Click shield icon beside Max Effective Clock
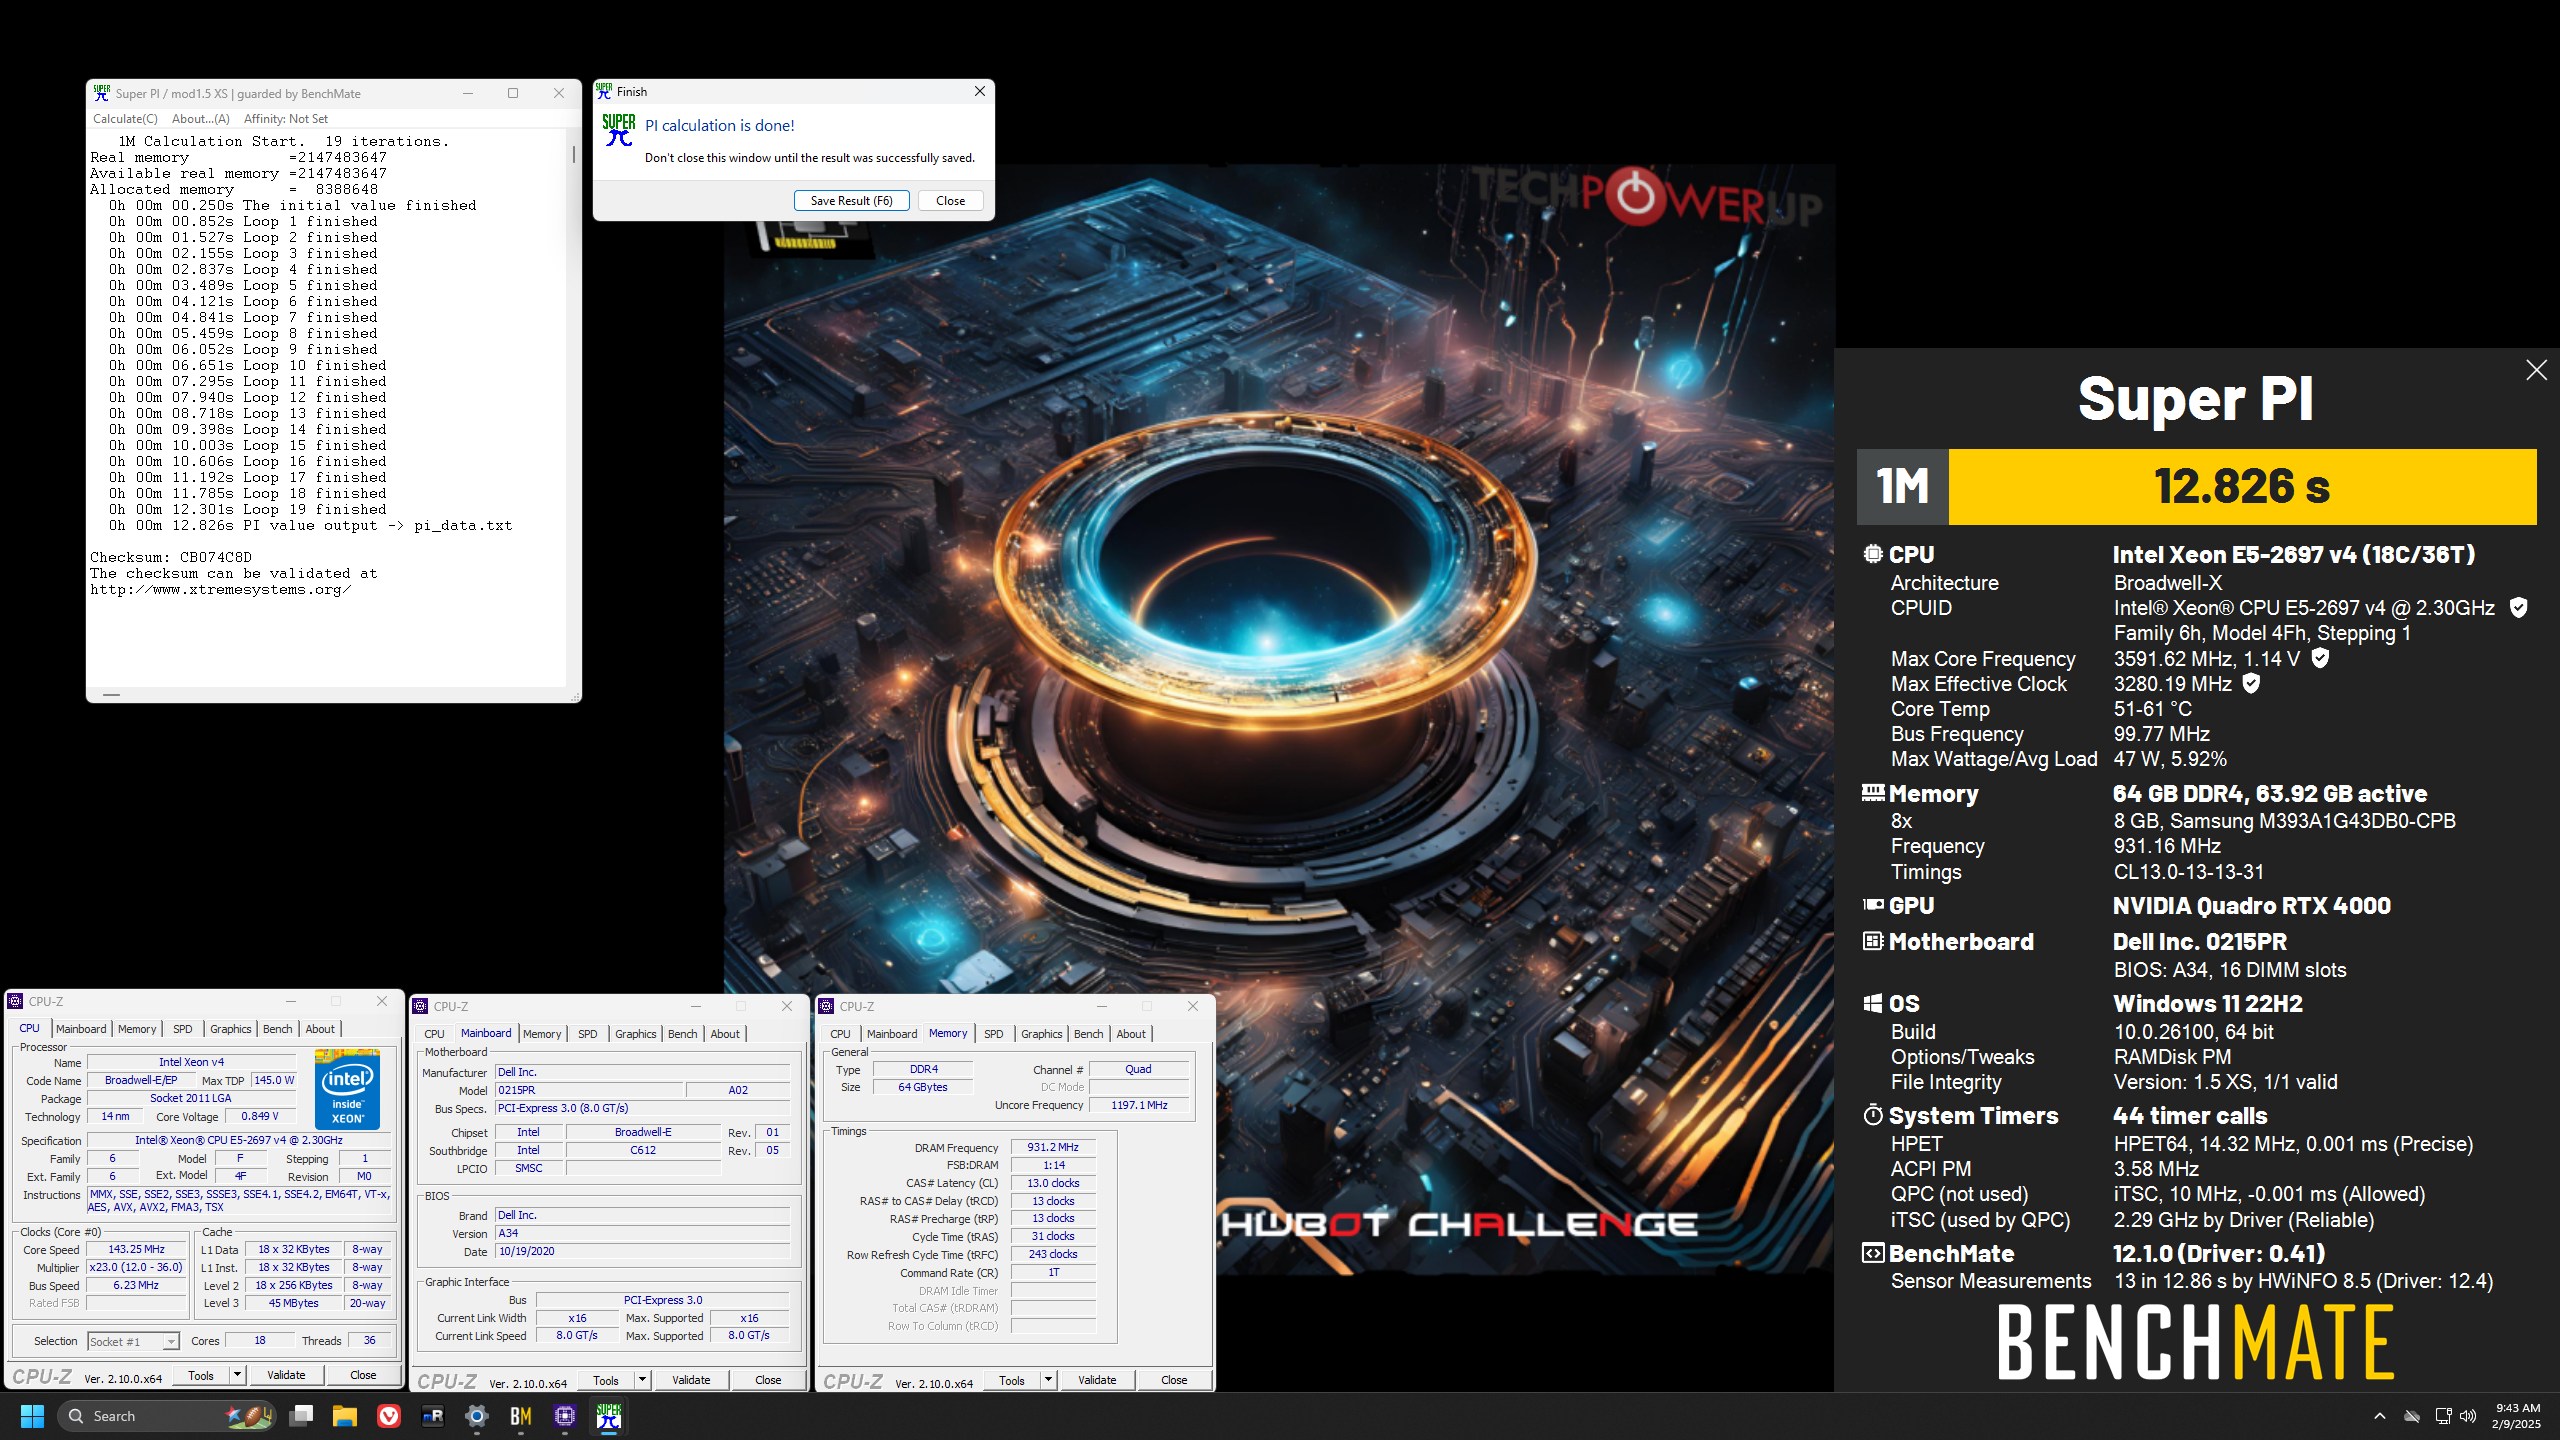Screen dimensions: 2560x1440 [2251, 683]
